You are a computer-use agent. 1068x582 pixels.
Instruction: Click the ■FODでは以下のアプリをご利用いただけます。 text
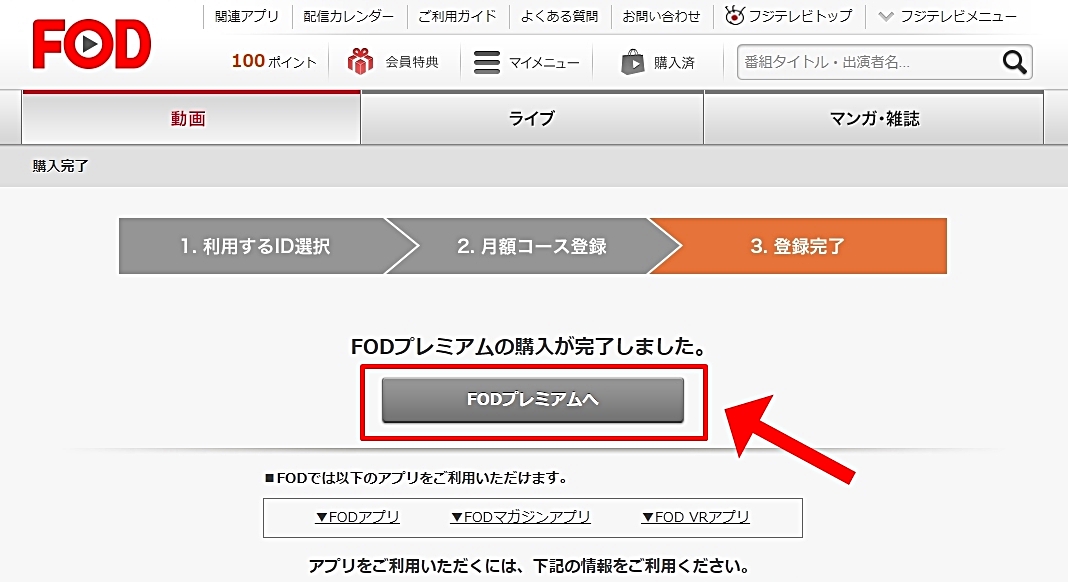click(x=417, y=478)
